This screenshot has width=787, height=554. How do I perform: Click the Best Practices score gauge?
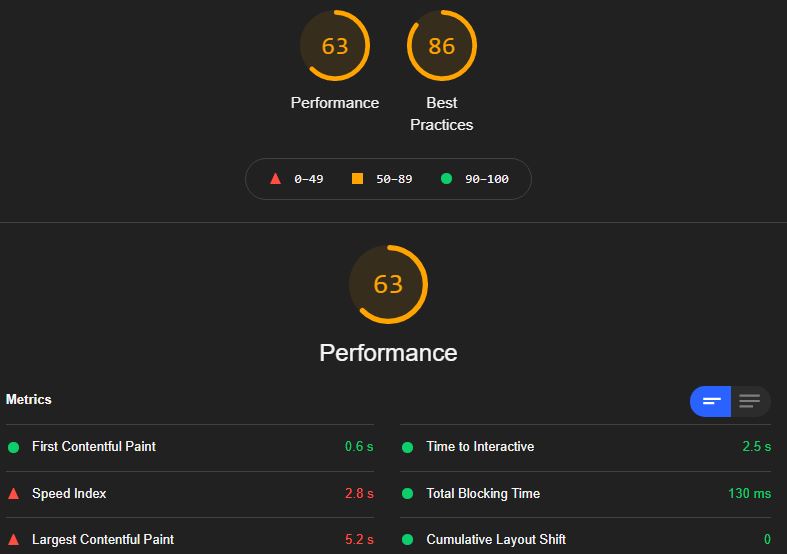[x=442, y=46]
